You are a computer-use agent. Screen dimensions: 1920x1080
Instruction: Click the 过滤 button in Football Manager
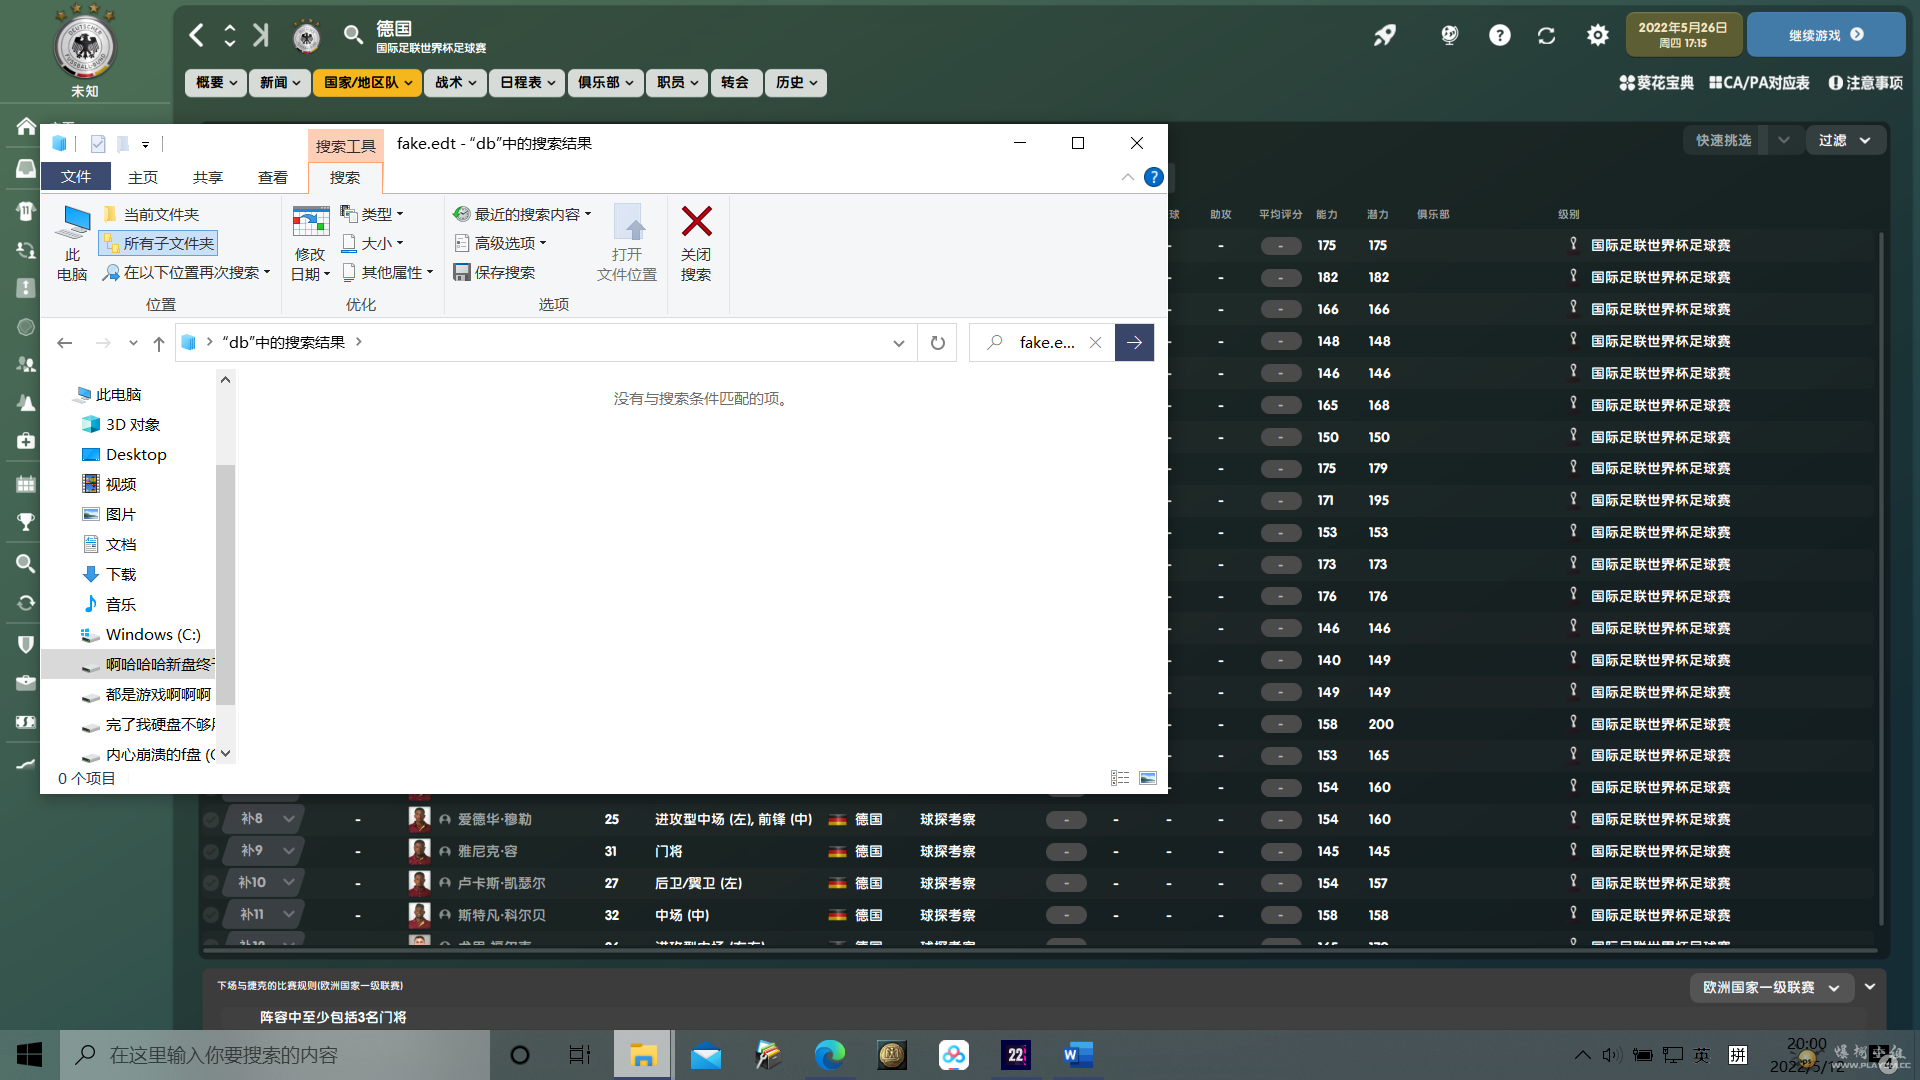pos(1845,140)
